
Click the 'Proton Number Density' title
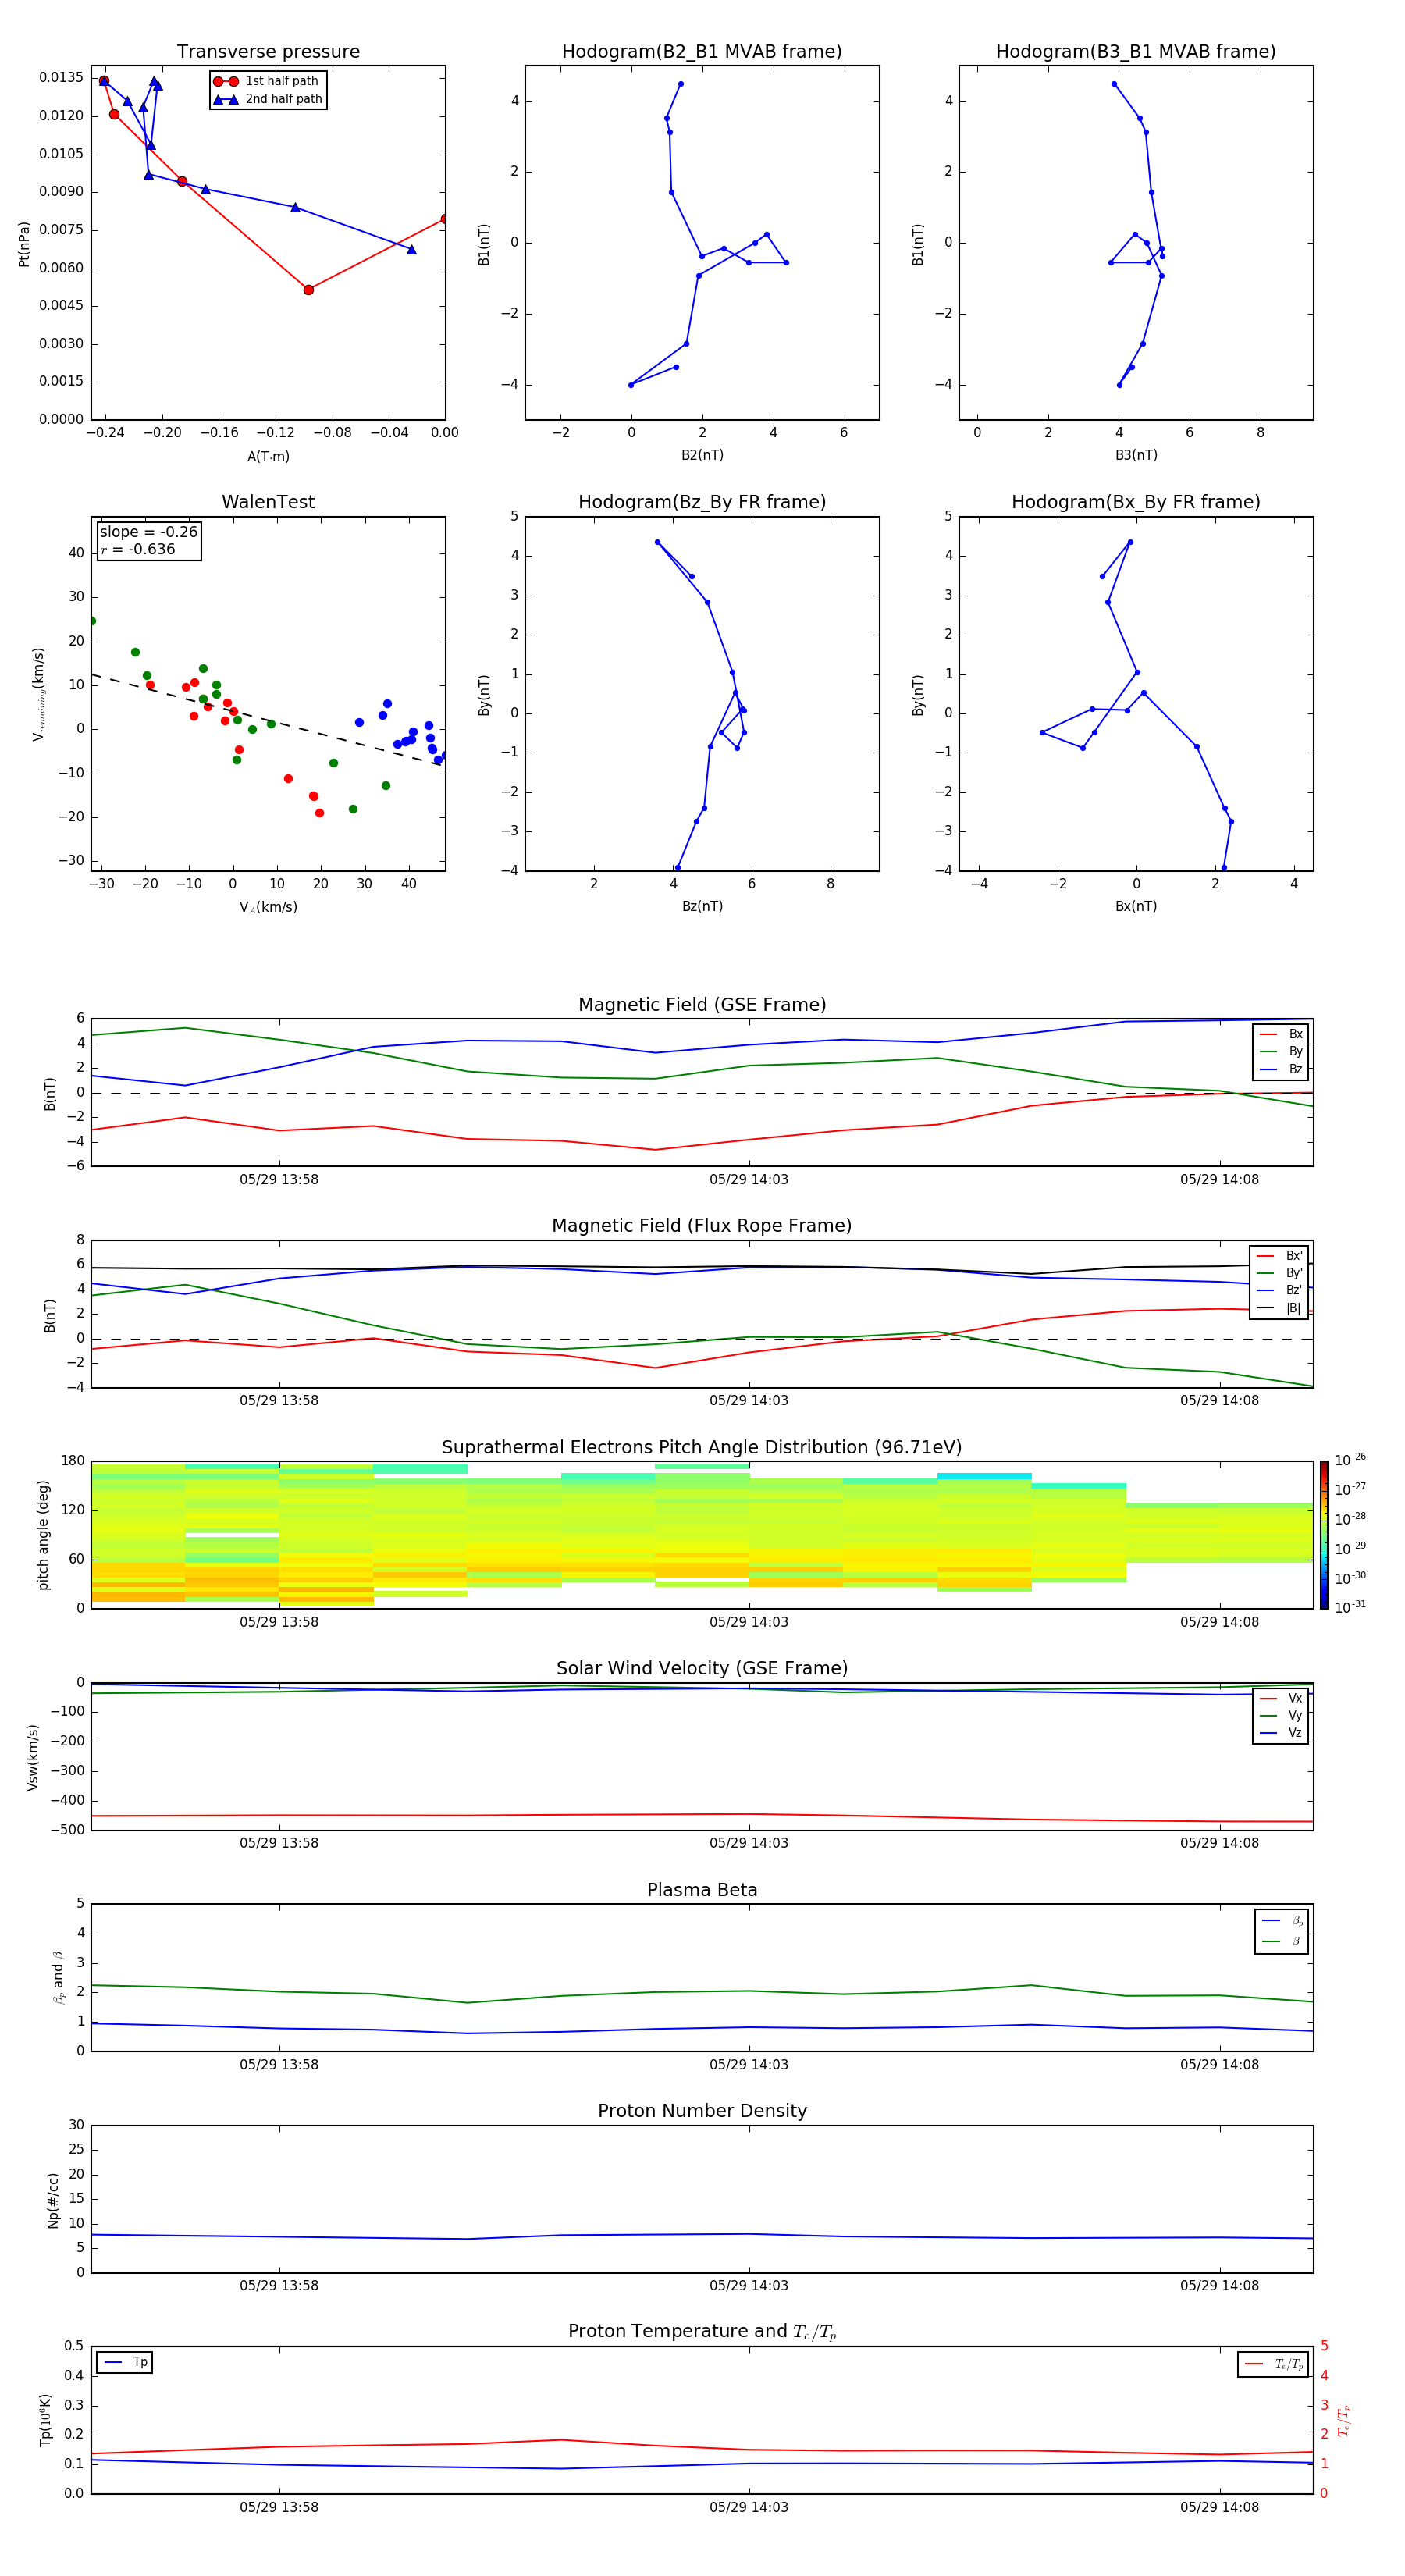(x=702, y=2111)
